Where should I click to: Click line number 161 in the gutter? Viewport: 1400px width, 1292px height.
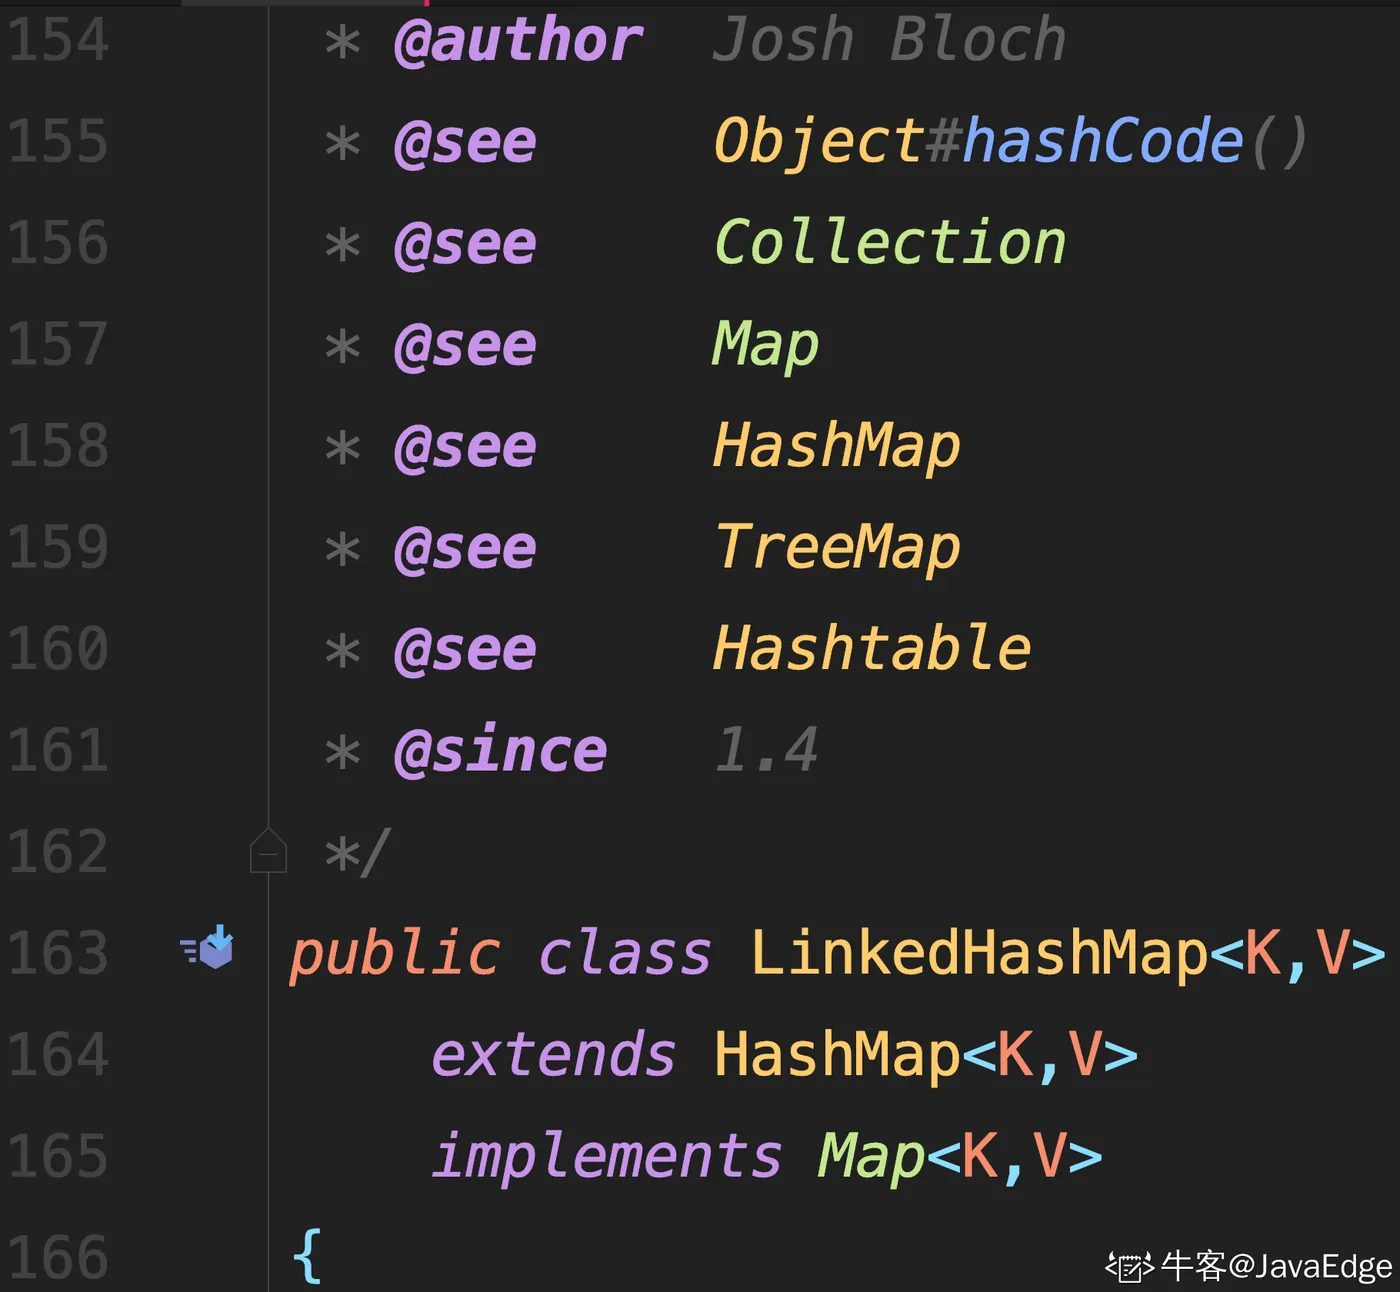point(58,751)
